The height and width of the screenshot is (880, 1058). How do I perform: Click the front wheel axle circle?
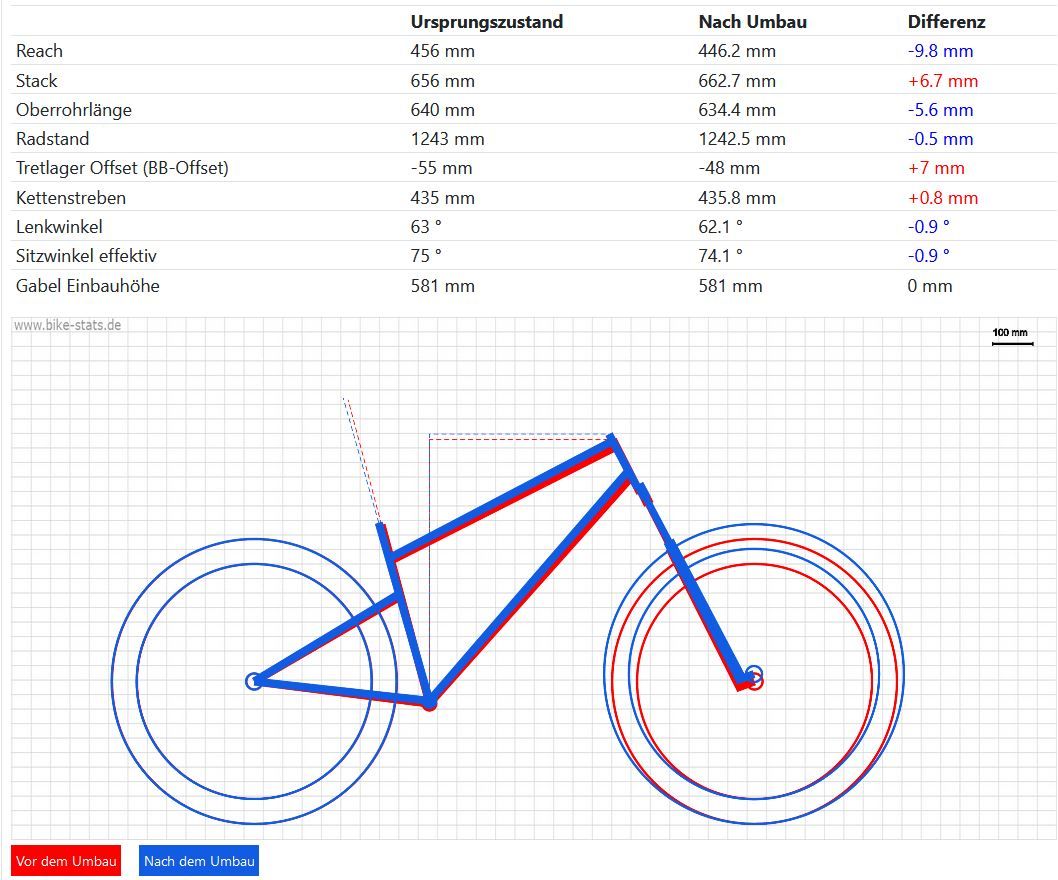[754, 677]
